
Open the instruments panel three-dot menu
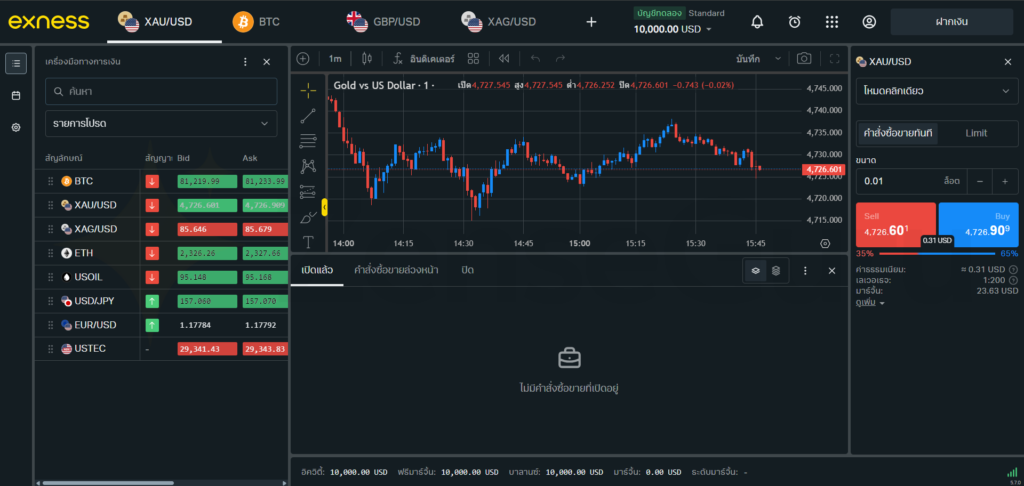(246, 61)
